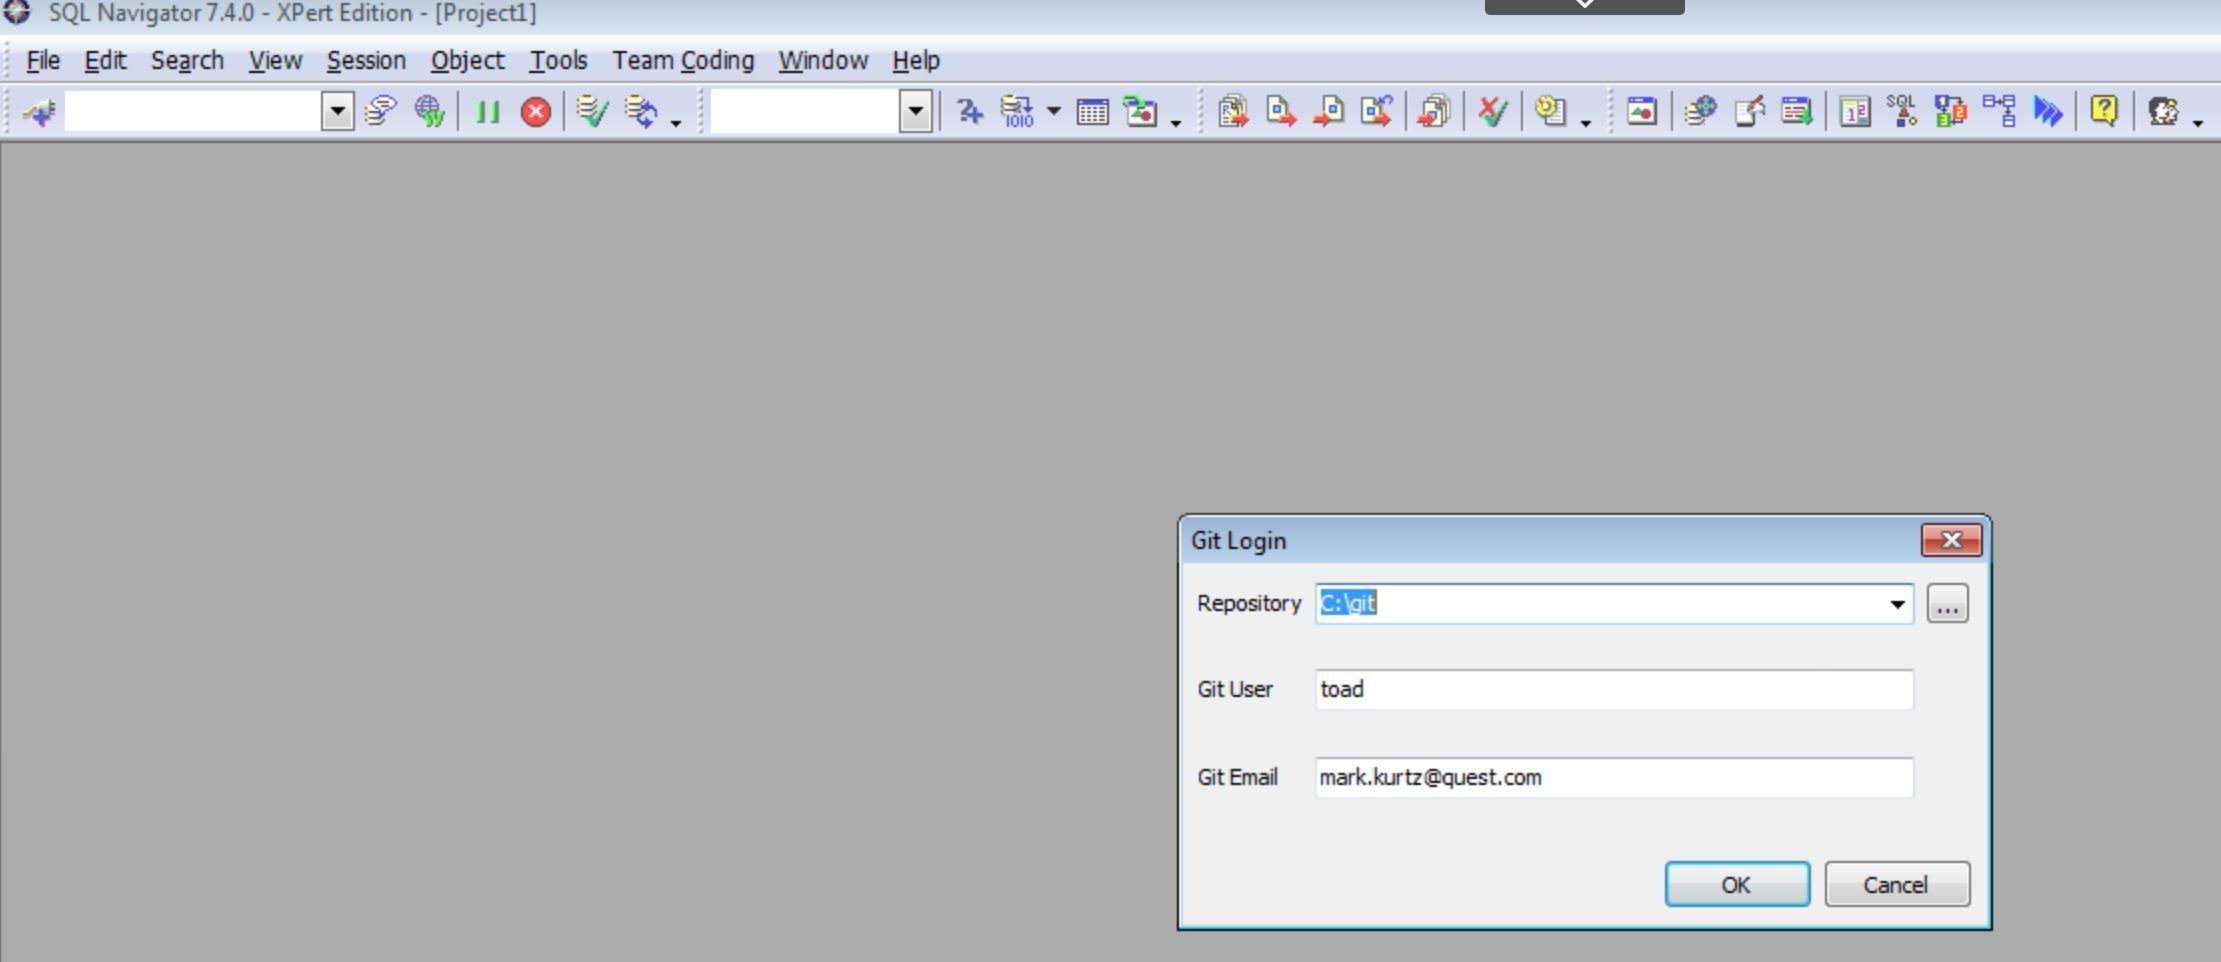Click the first toolbar text box
Image resolution: width=2221 pixels, height=962 pixels.
(x=193, y=111)
